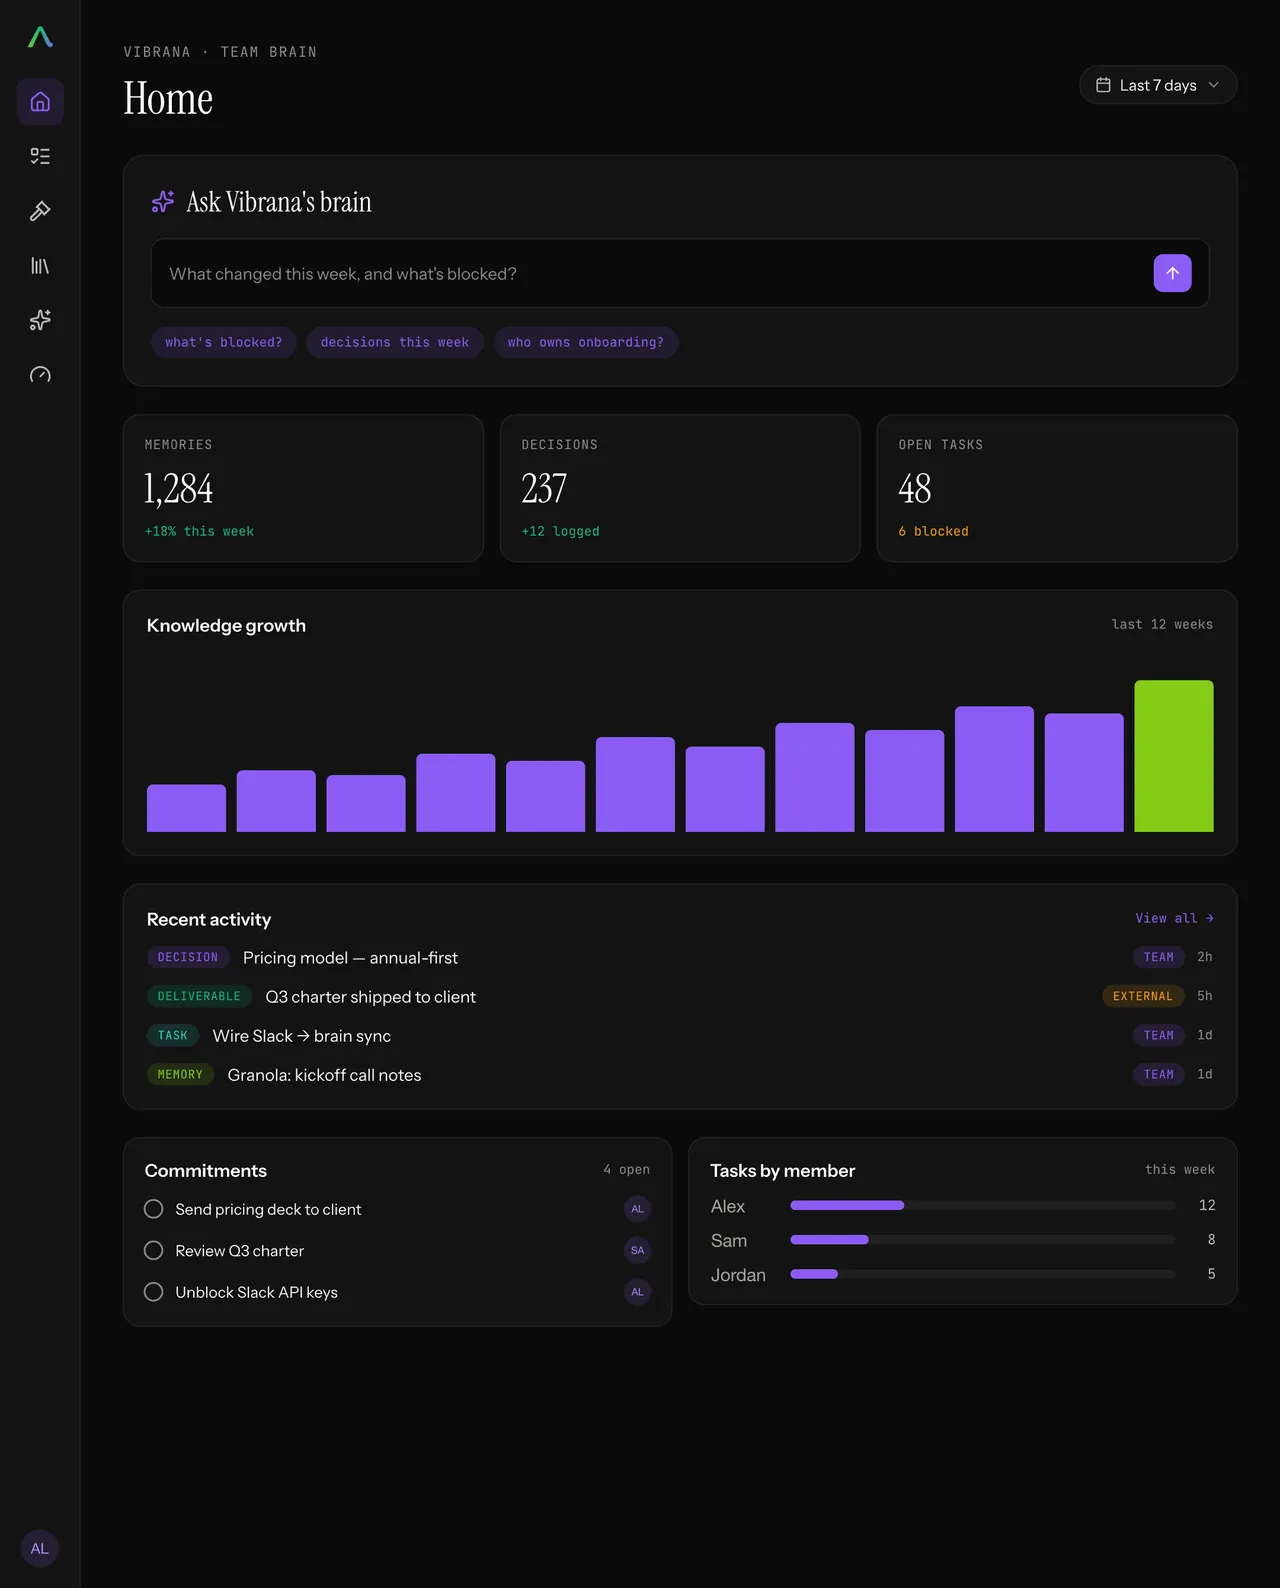The width and height of the screenshot is (1280, 1588).
Task: Open the gauge metrics sidebar icon
Action: [x=40, y=375]
